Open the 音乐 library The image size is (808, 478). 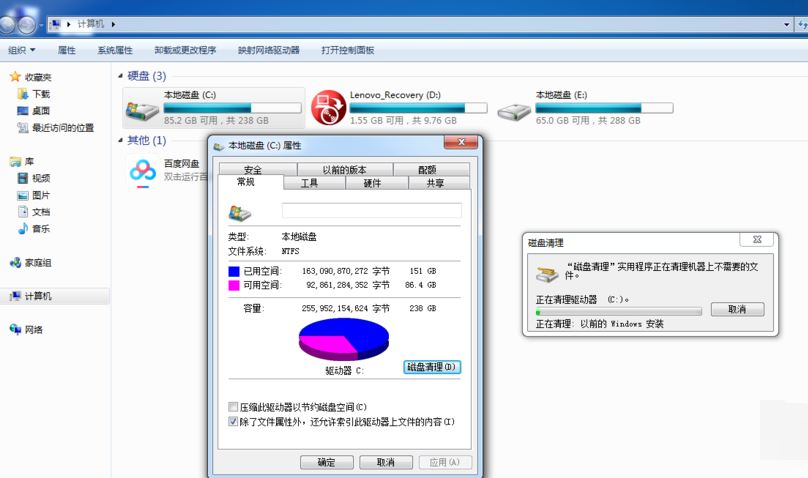click(x=40, y=229)
